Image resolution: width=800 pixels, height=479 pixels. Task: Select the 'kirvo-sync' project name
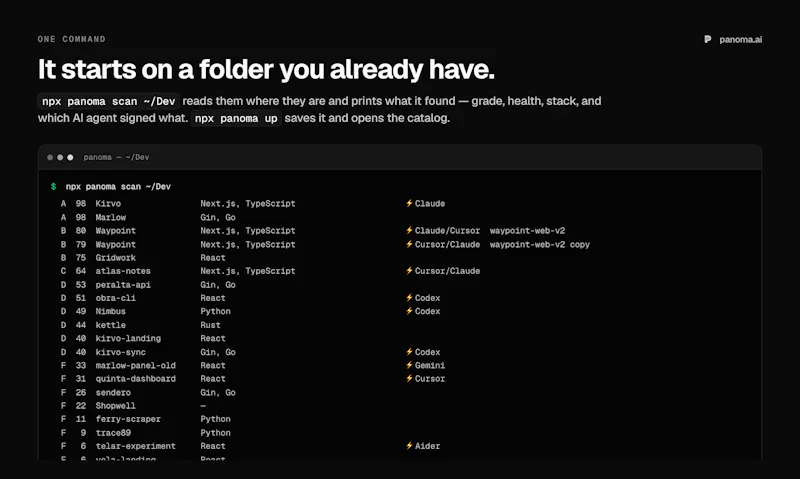point(120,352)
